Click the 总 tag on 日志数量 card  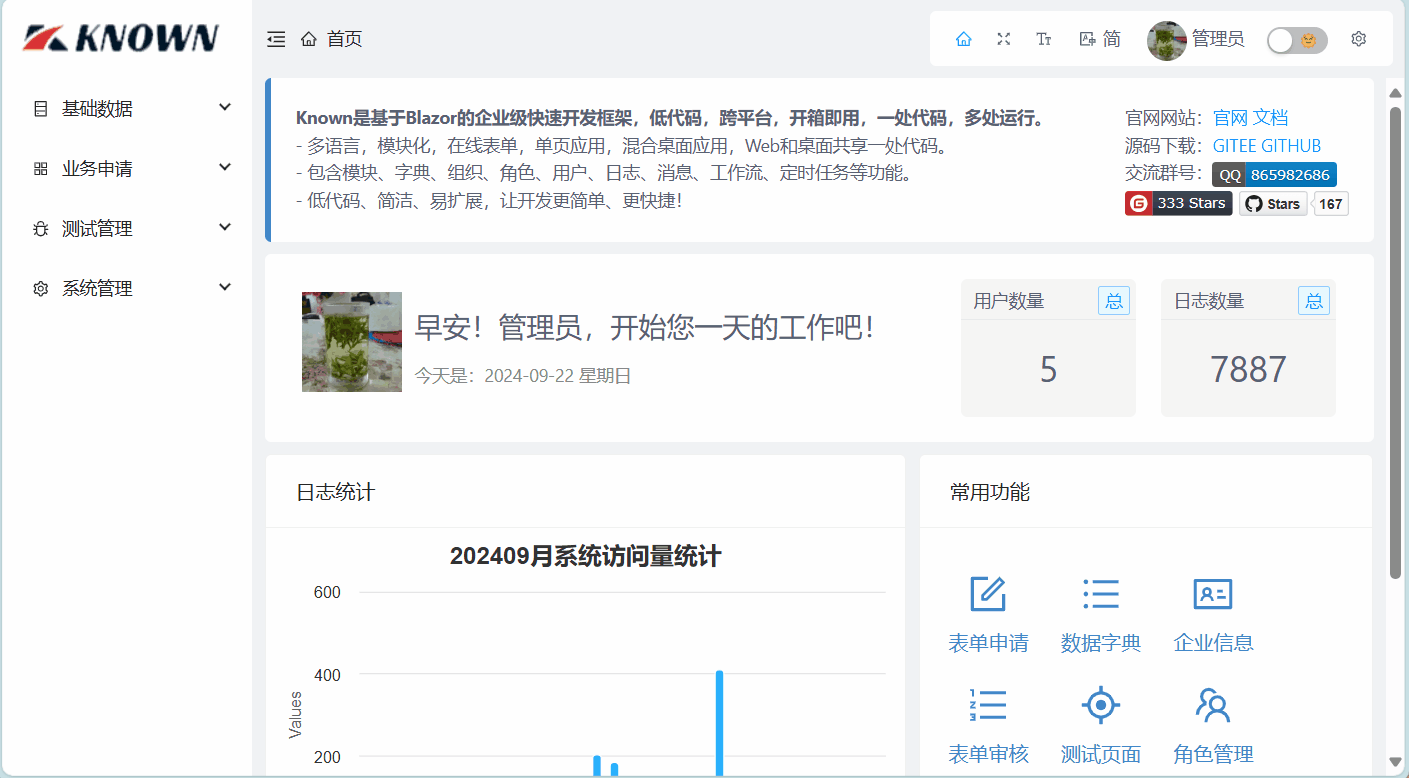click(x=1314, y=301)
